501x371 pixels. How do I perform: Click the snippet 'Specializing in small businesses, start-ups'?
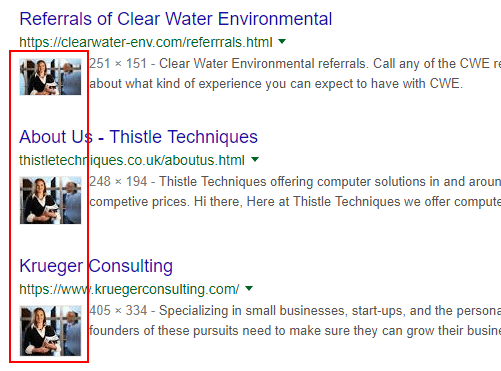point(282,311)
